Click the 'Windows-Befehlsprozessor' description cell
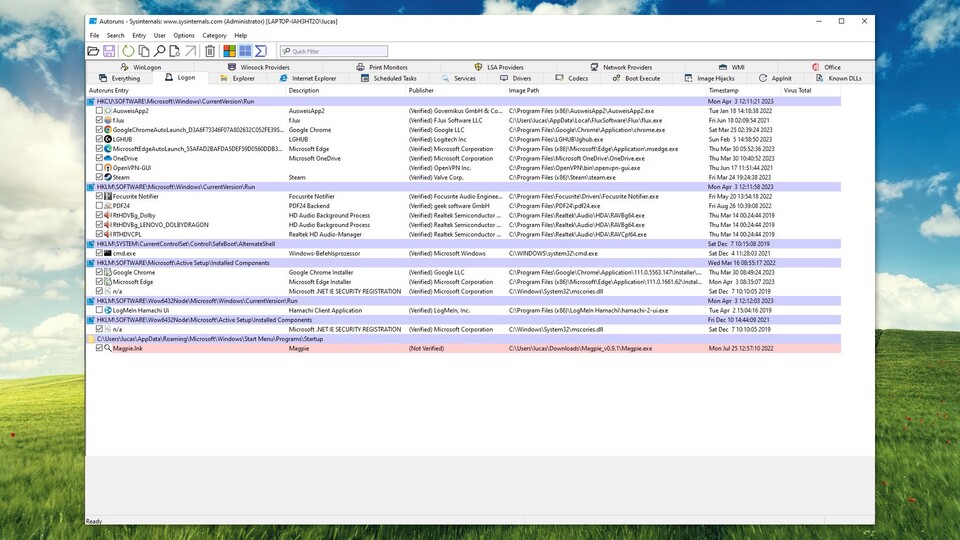Screen dimensions: 960x540 pyautogui.click(x=324, y=253)
